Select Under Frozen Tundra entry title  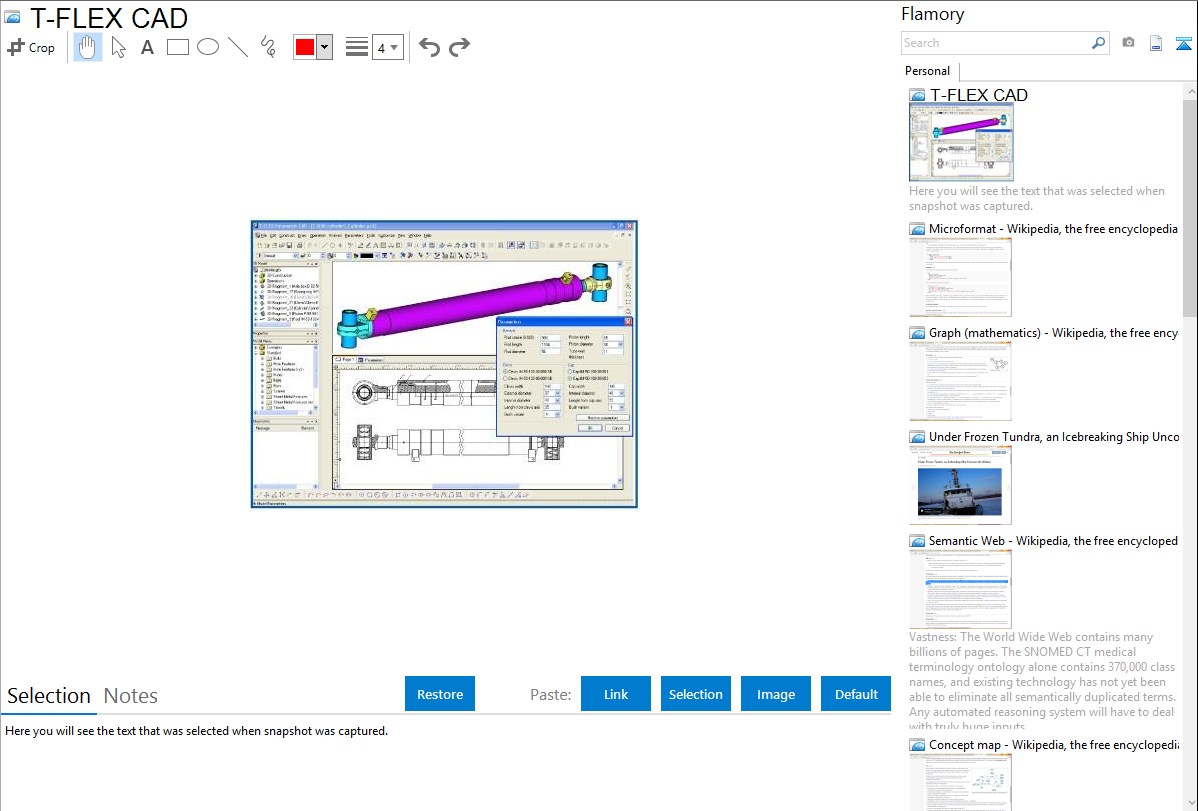(1053, 436)
